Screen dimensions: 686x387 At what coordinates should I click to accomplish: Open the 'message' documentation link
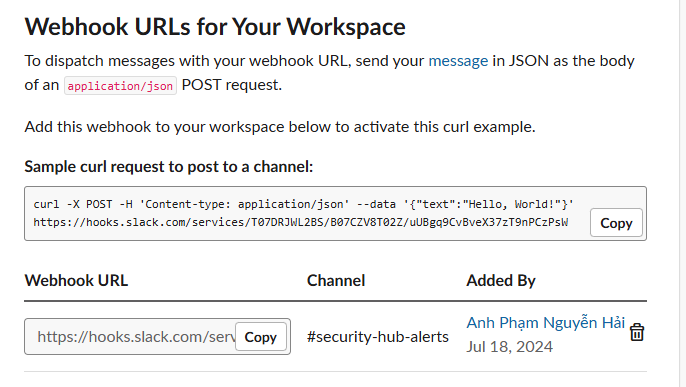coord(458,60)
